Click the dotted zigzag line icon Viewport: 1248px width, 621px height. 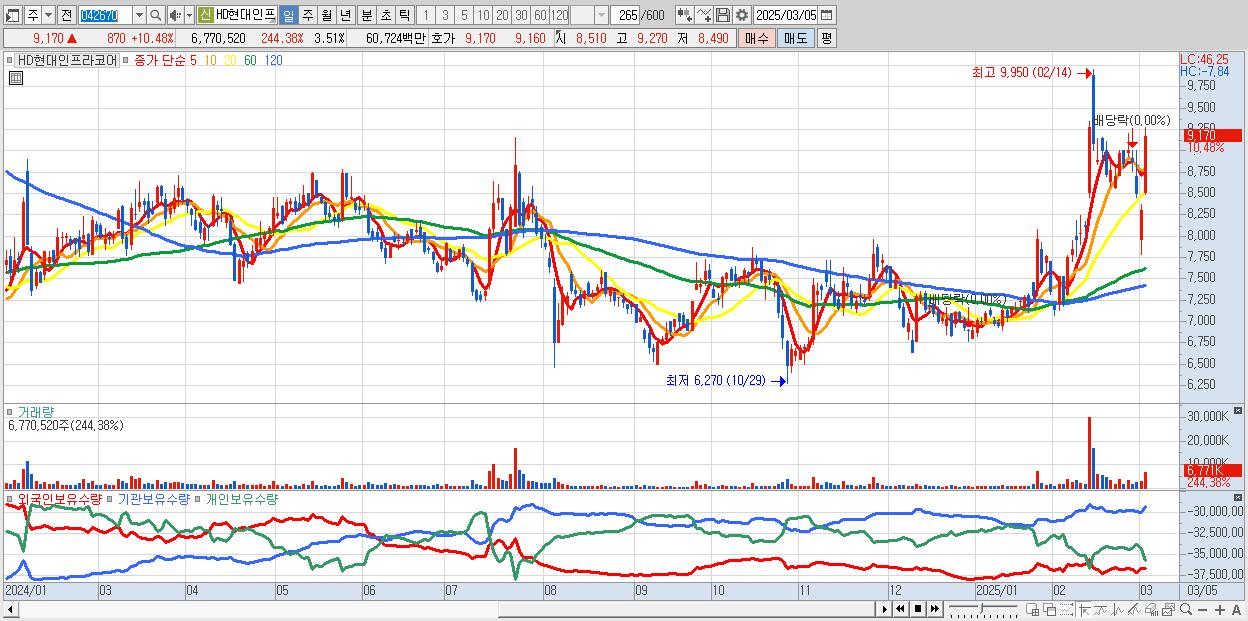point(1066,609)
